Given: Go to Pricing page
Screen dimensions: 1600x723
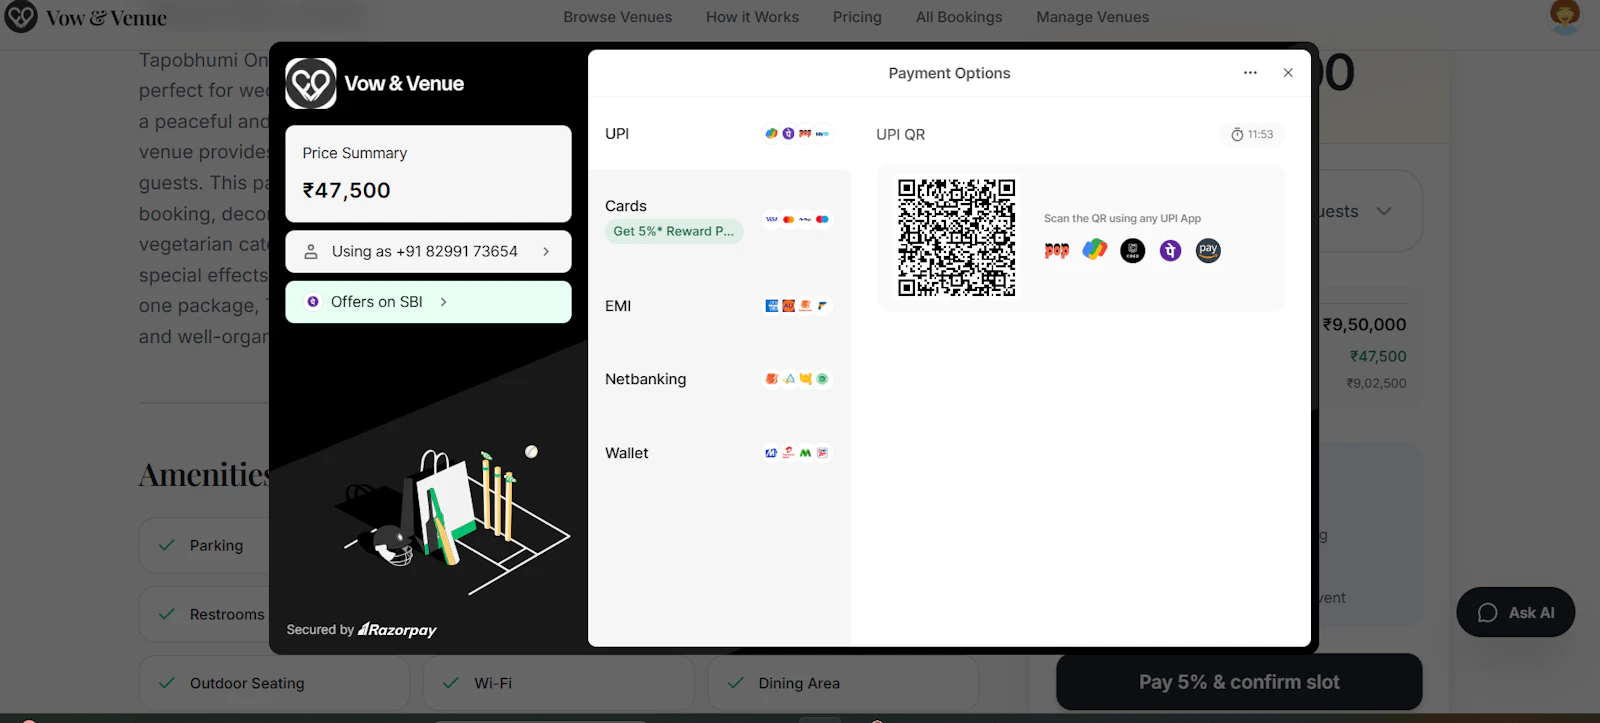Looking at the screenshot, I should pyautogui.click(x=857, y=17).
